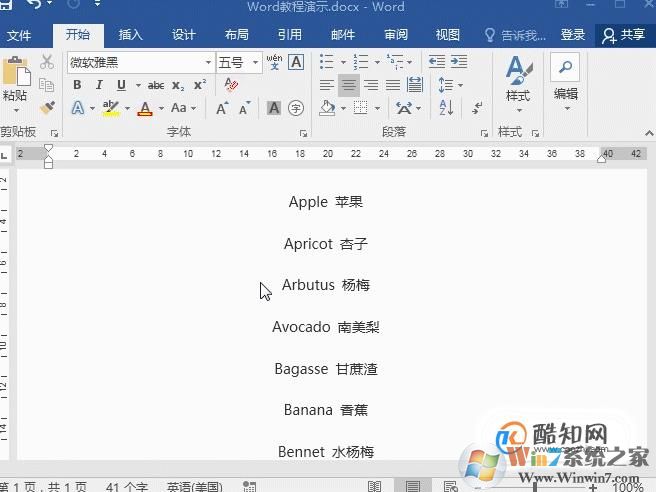Click the 告诉我 search box
The height and width of the screenshot is (492, 656).
point(515,35)
